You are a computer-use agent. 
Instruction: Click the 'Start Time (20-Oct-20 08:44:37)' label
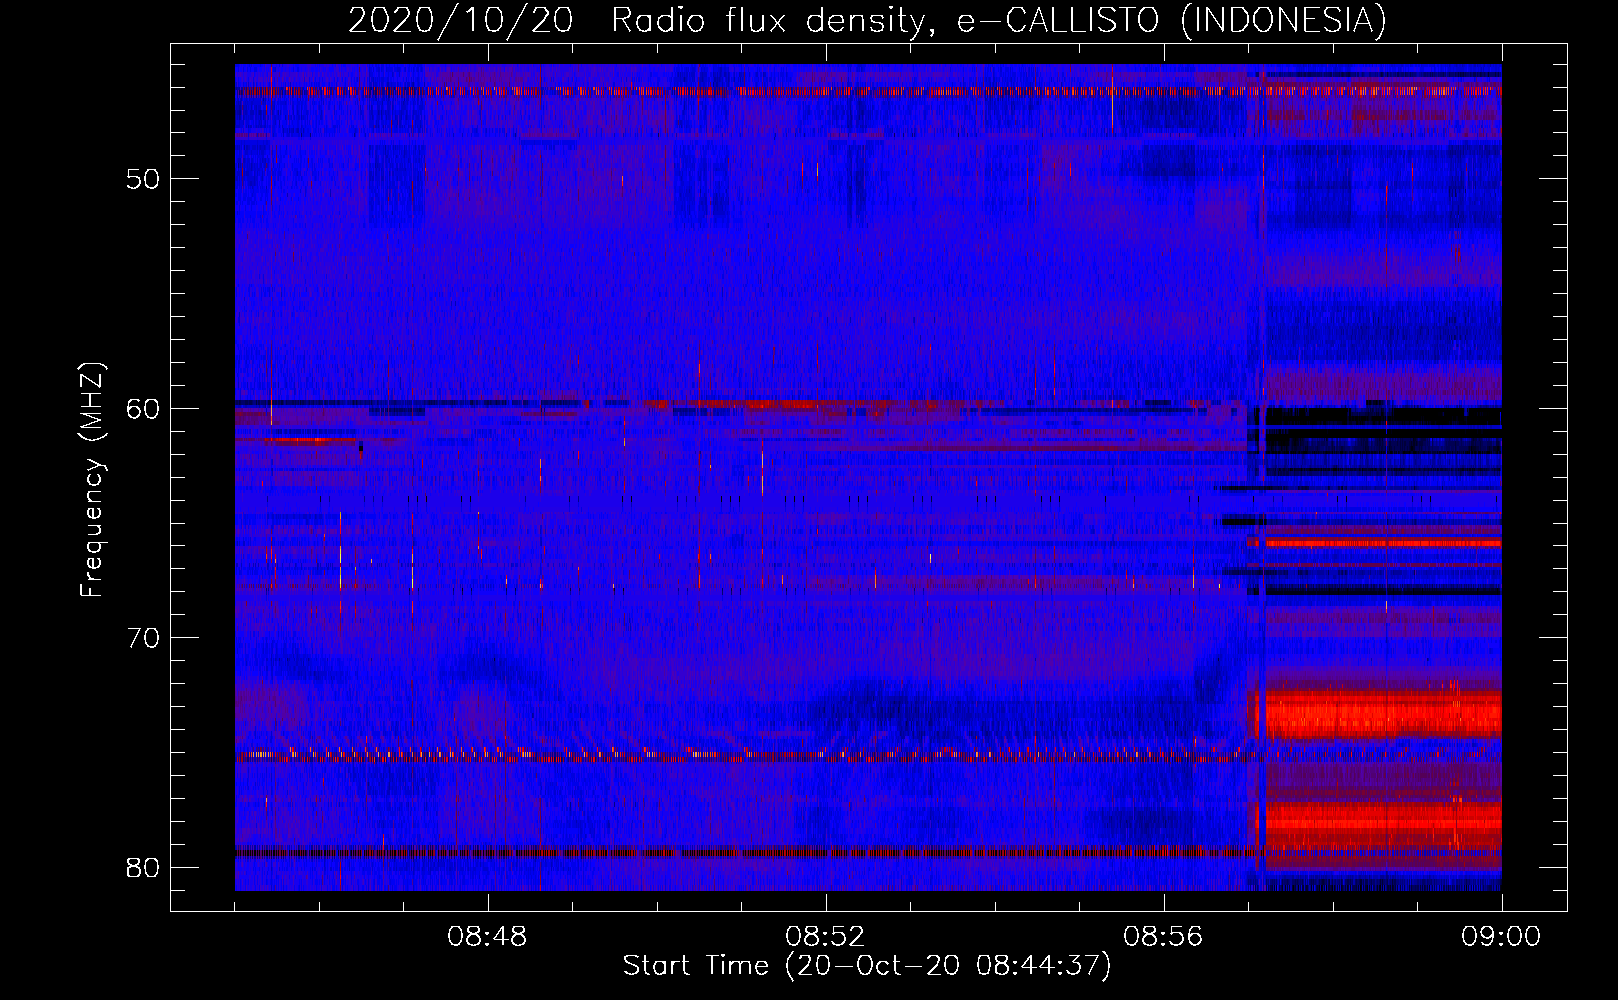click(x=867, y=966)
